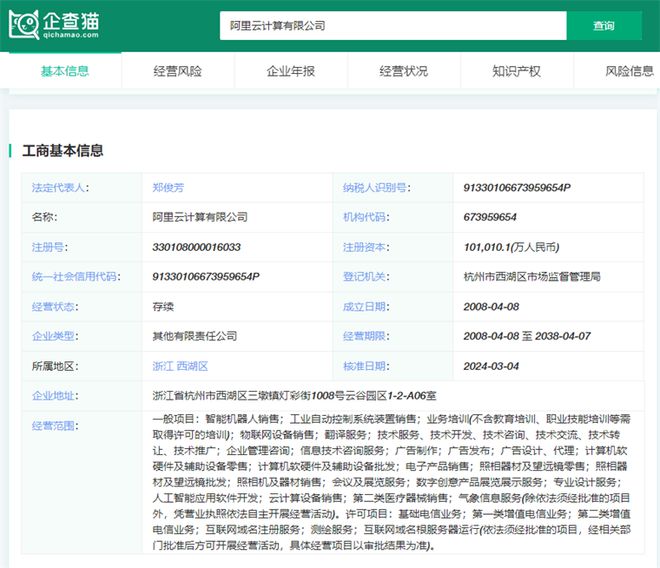Click organization code 673959654
The width and height of the screenshot is (660, 568).
click(x=490, y=217)
